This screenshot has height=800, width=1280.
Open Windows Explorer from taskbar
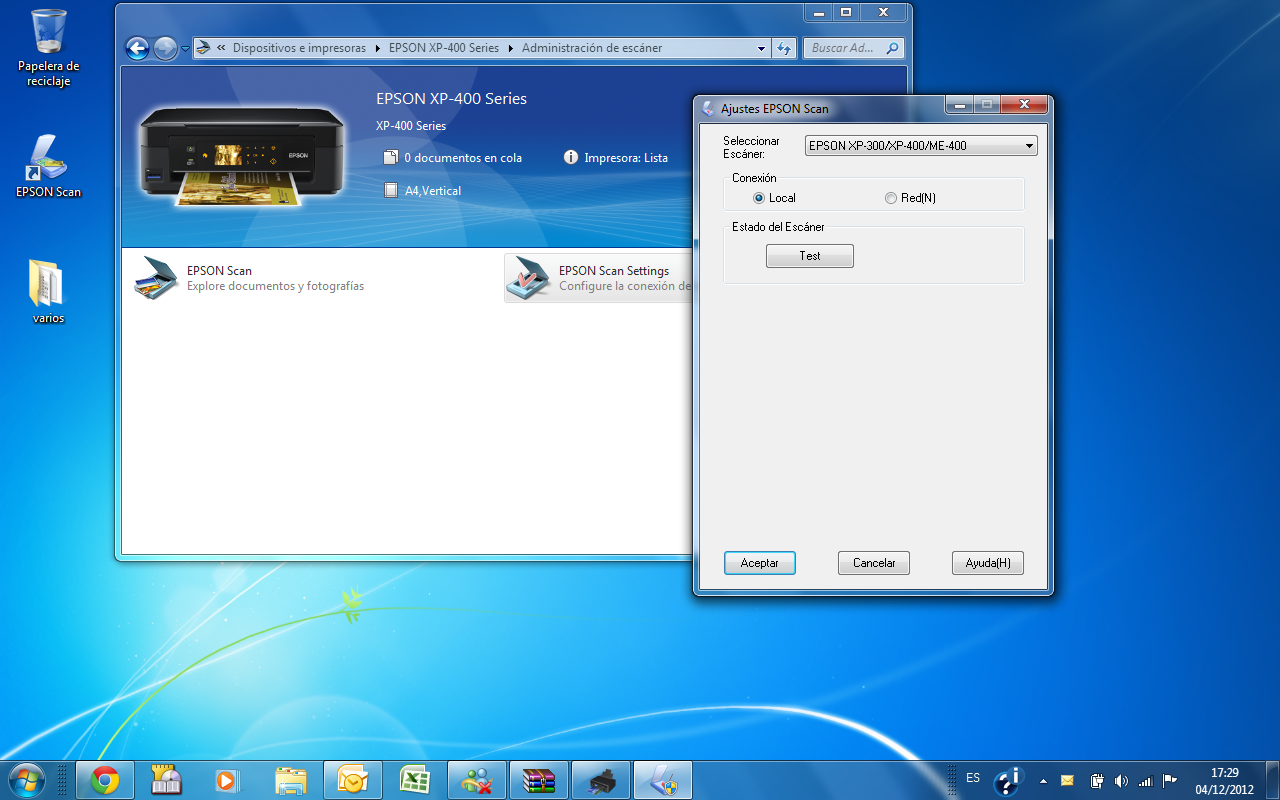pyautogui.click(x=290, y=780)
